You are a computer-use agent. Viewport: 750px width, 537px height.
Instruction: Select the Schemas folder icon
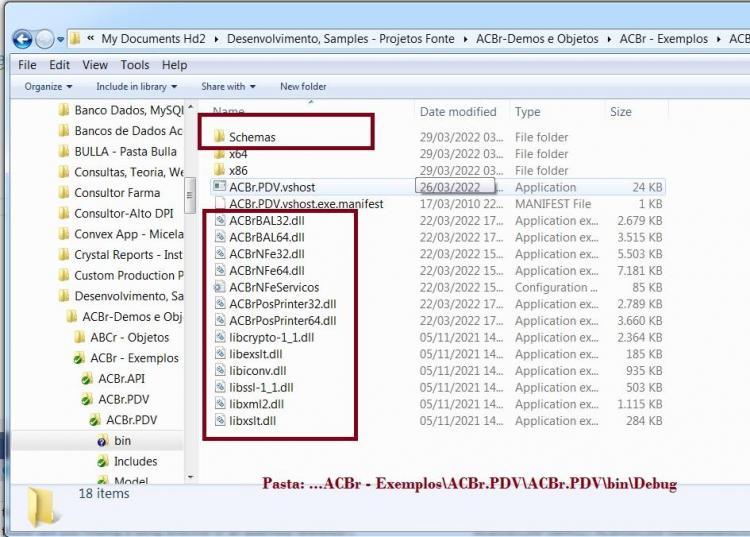click(219, 137)
